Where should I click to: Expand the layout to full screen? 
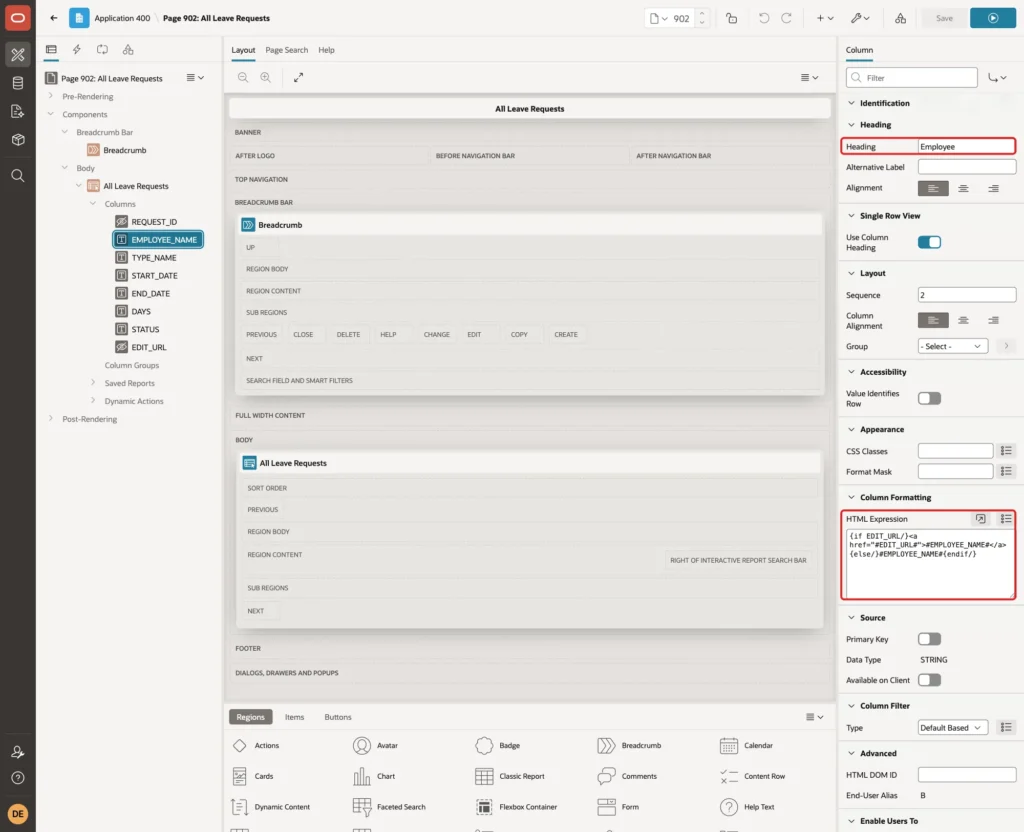pyautogui.click(x=298, y=77)
